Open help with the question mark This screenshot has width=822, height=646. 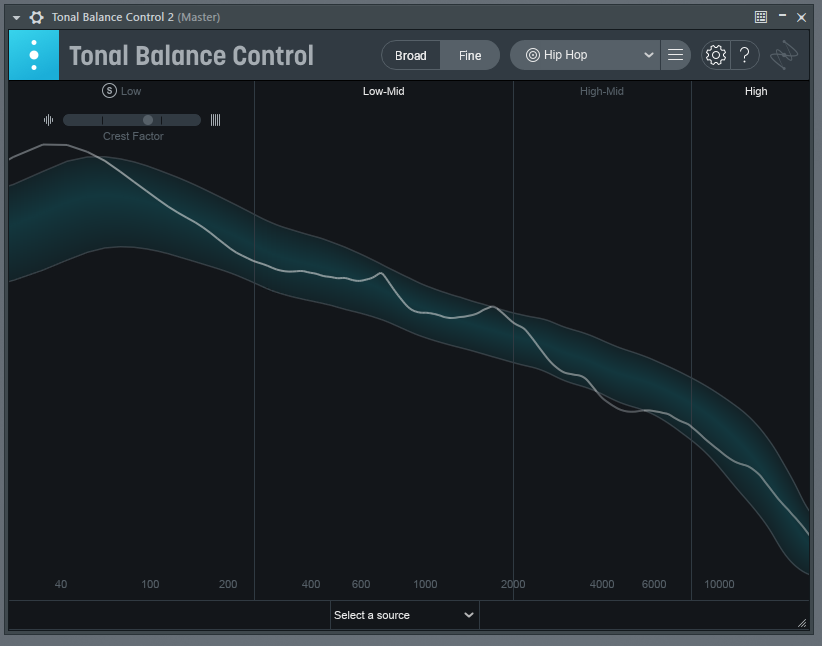point(745,55)
